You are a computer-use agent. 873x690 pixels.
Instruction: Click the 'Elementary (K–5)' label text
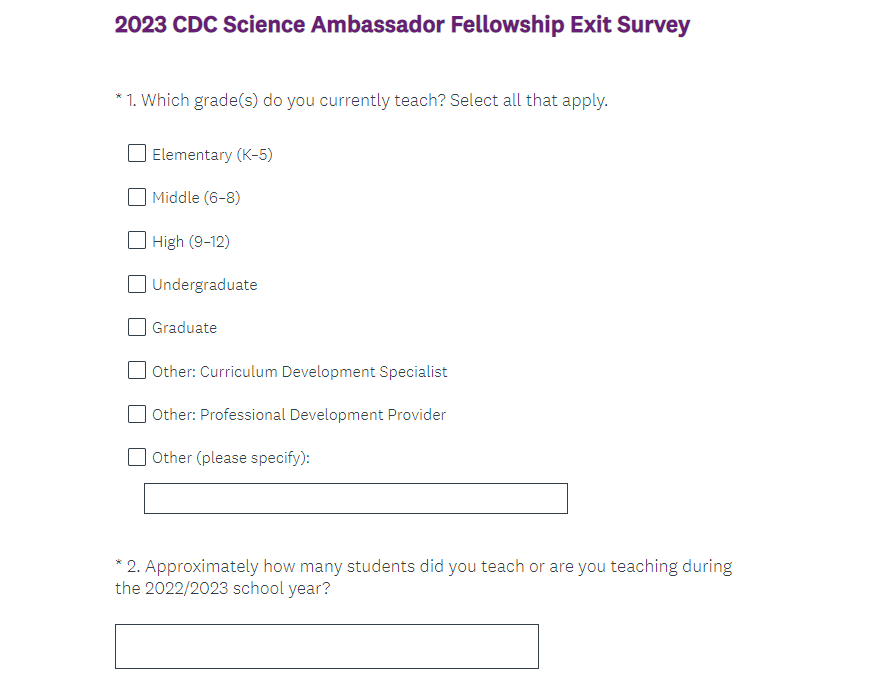pos(212,155)
